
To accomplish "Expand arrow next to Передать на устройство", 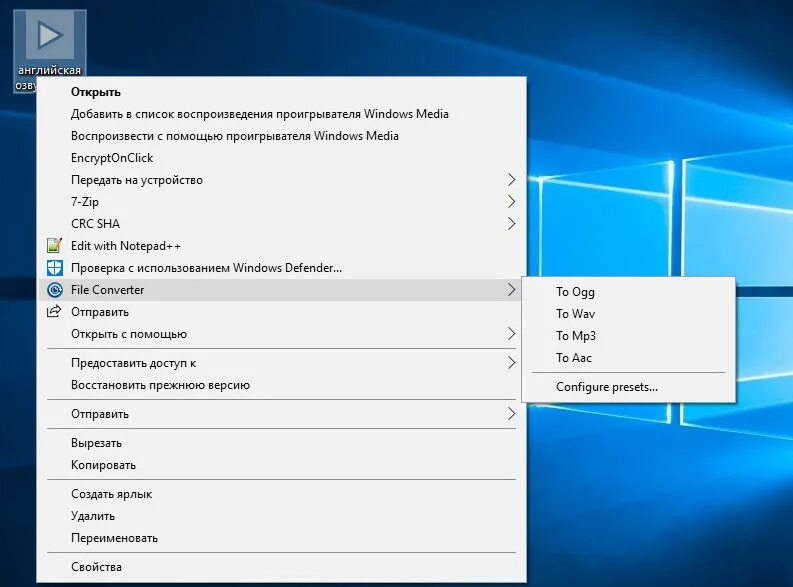I will click(511, 179).
